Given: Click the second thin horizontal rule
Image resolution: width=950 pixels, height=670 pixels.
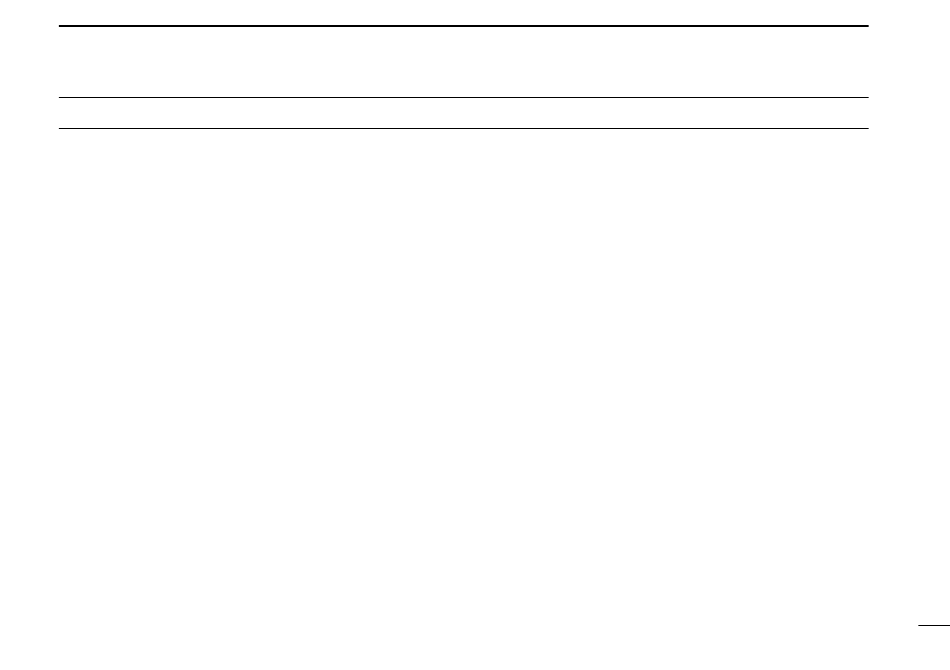Looking at the screenshot, I should pos(463,97).
